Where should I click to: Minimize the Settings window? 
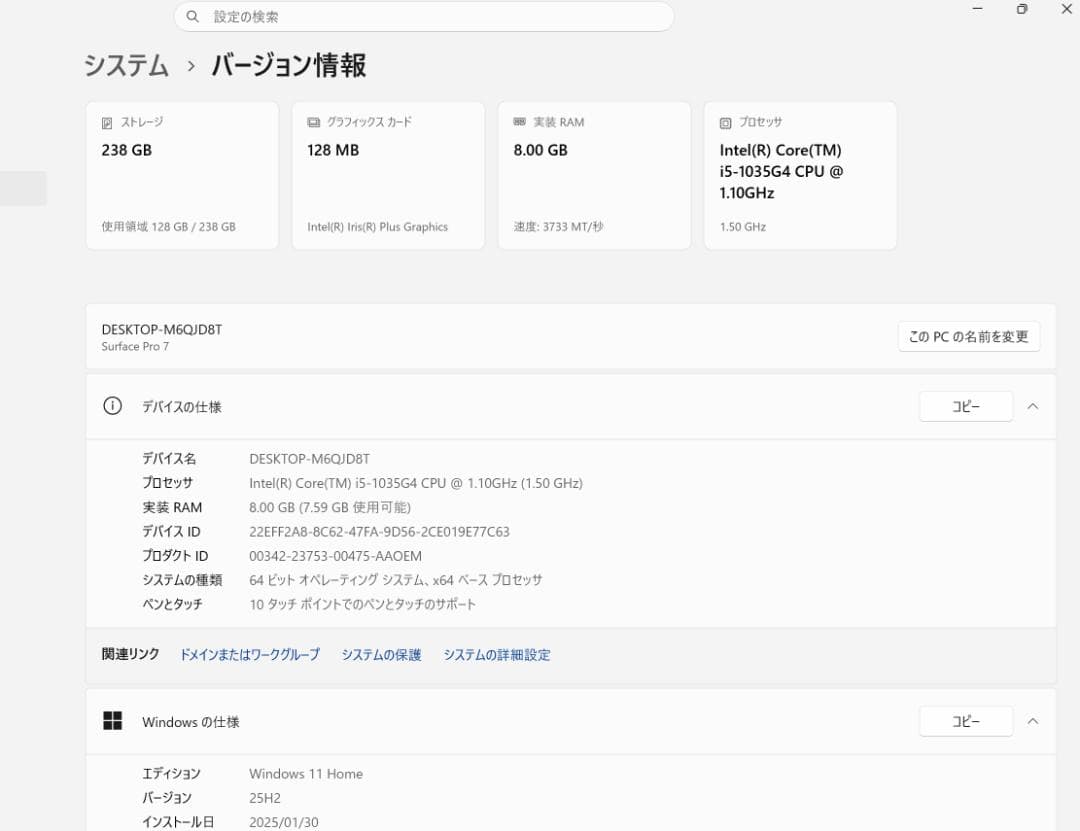(977, 9)
